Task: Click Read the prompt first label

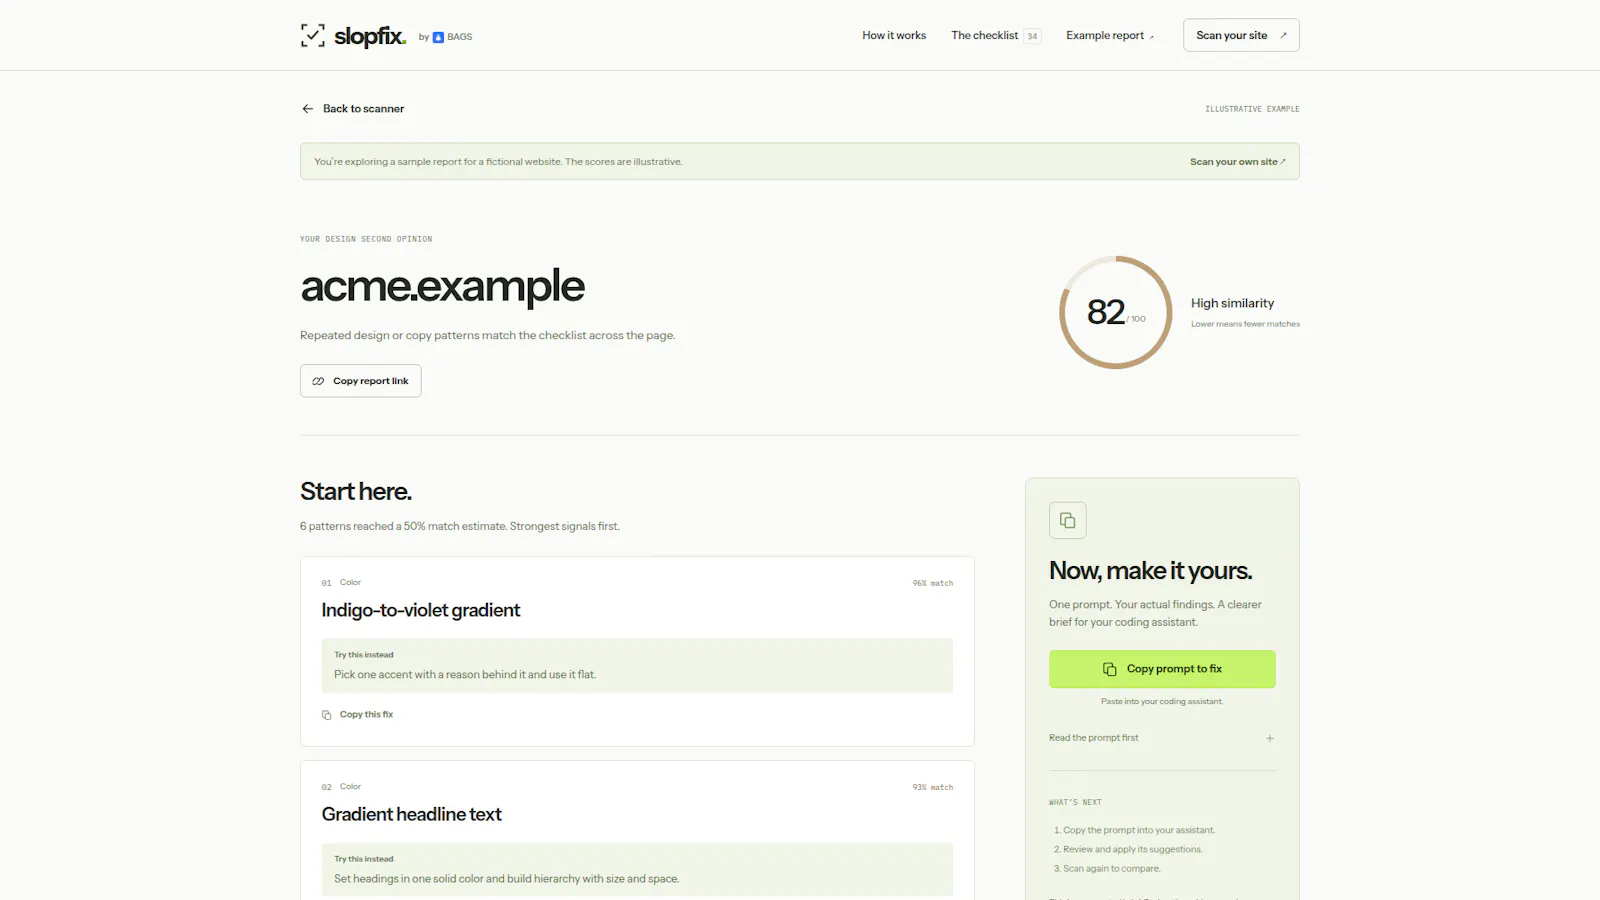Action: point(1093,738)
